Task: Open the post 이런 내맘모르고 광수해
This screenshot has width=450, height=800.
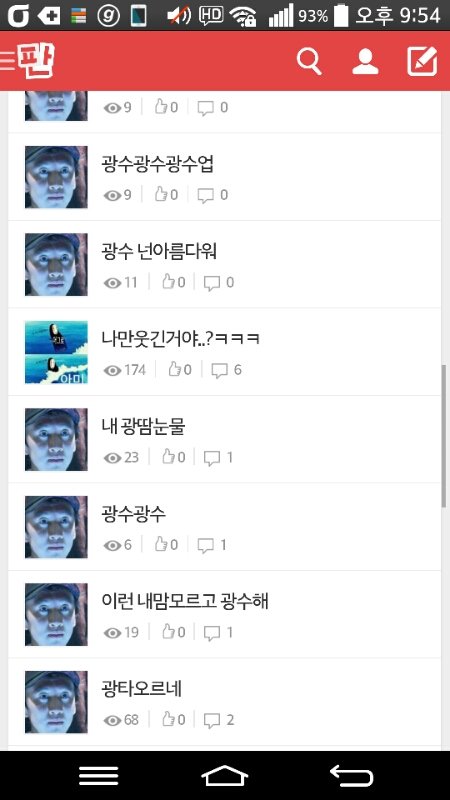Action: (x=185, y=602)
